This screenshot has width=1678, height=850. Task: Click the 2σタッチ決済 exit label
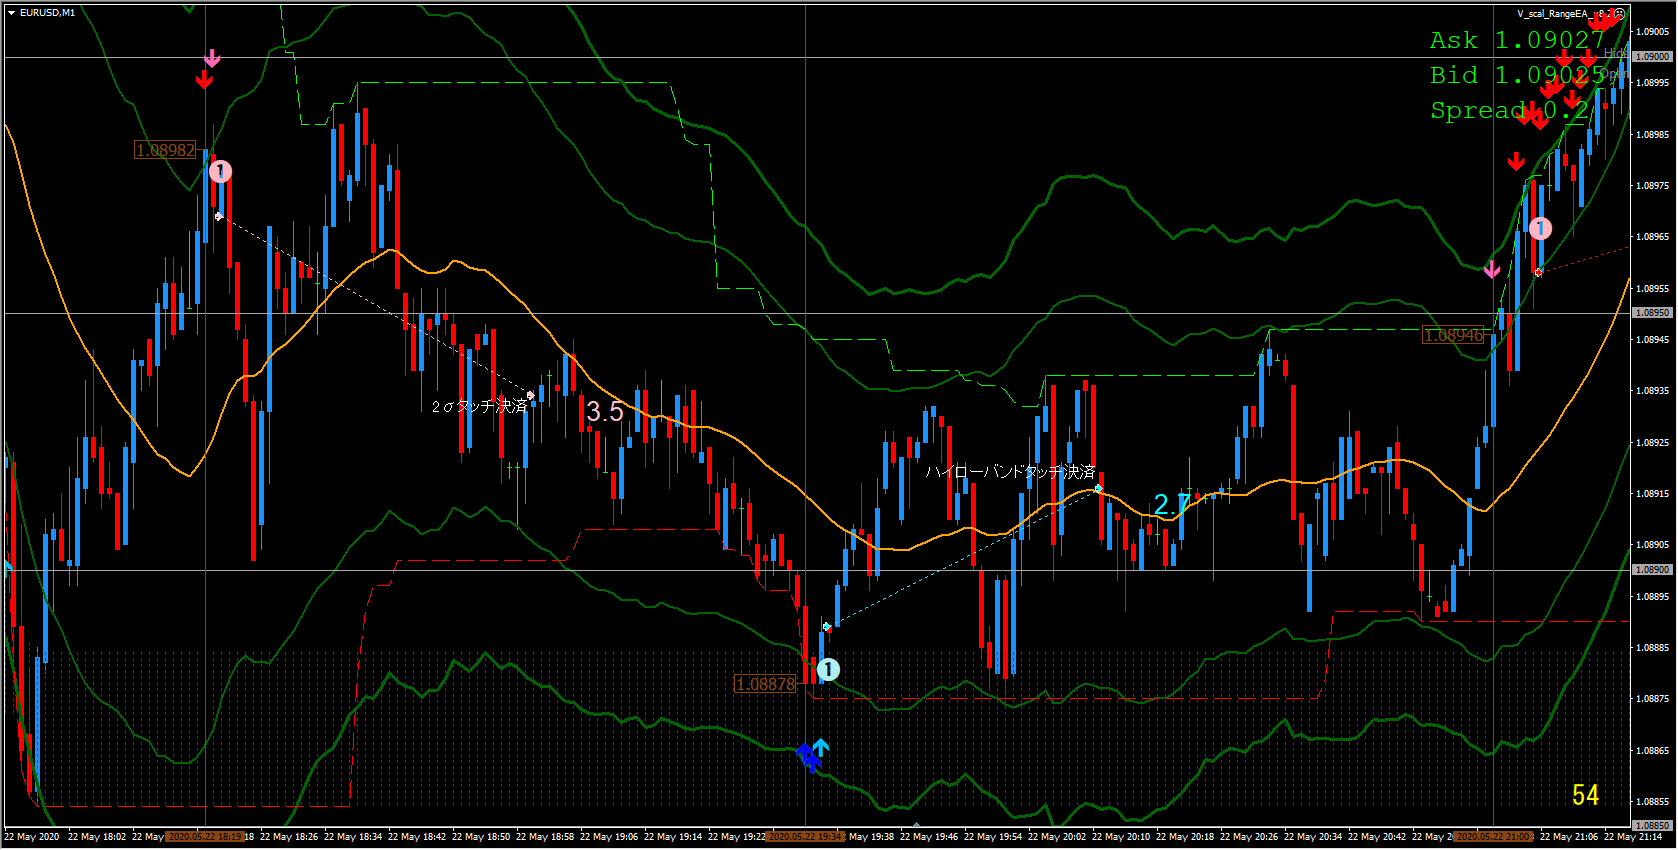tap(478, 406)
